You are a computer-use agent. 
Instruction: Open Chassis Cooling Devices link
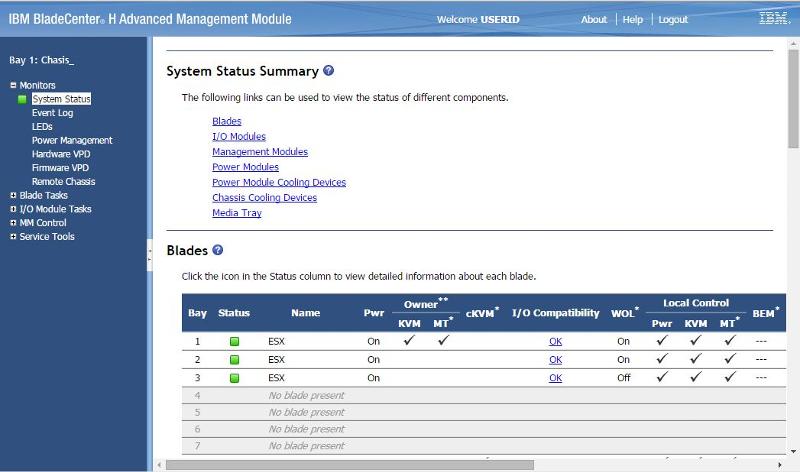264,197
